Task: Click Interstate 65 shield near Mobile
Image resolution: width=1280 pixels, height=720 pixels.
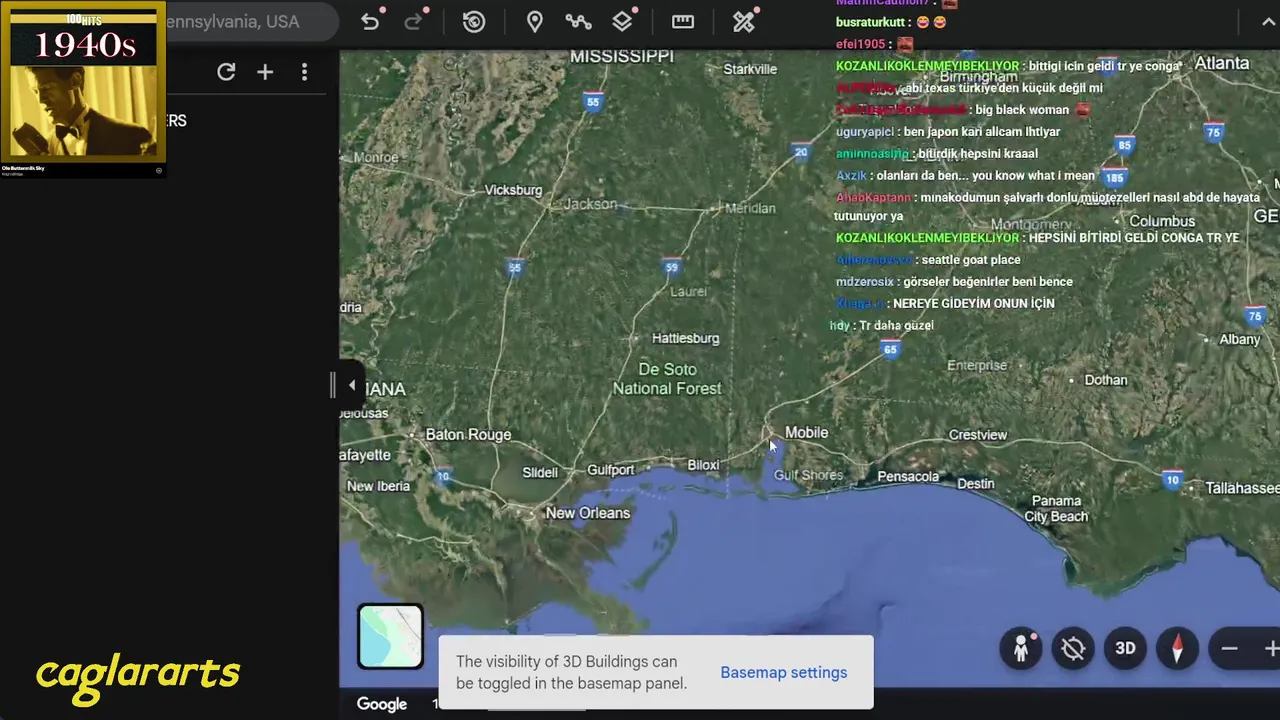Action: click(890, 349)
